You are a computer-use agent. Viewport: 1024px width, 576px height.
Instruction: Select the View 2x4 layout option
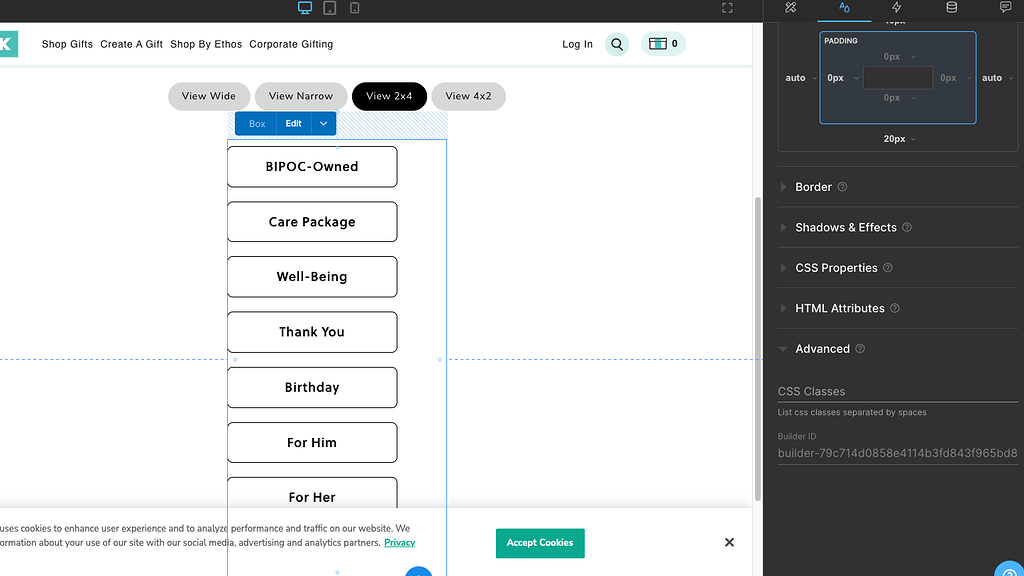pyautogui.click(x=388, y=96)
